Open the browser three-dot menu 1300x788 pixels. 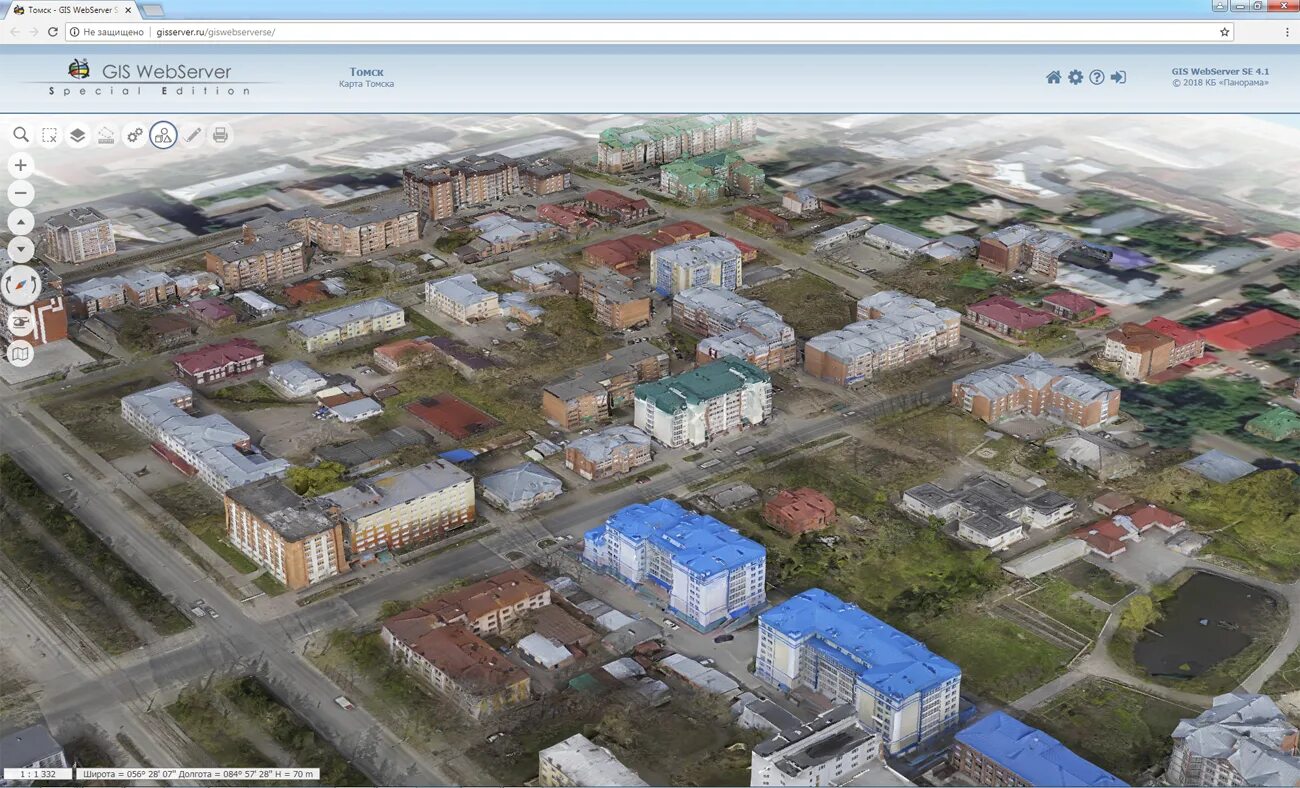coord(1287,32)
